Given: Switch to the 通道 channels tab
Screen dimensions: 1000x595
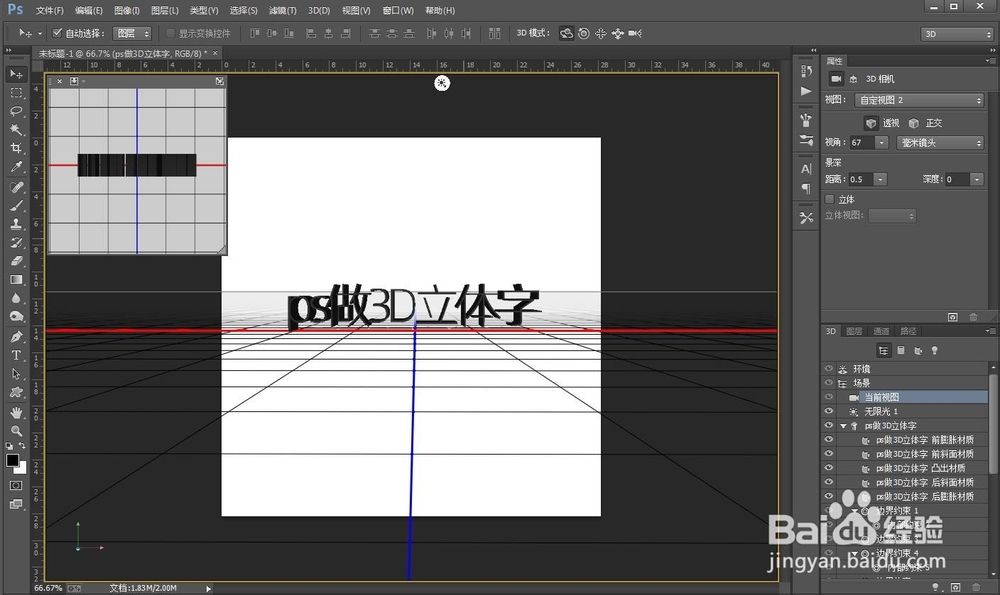Looking at the screenshot, I should coord(881,331).
